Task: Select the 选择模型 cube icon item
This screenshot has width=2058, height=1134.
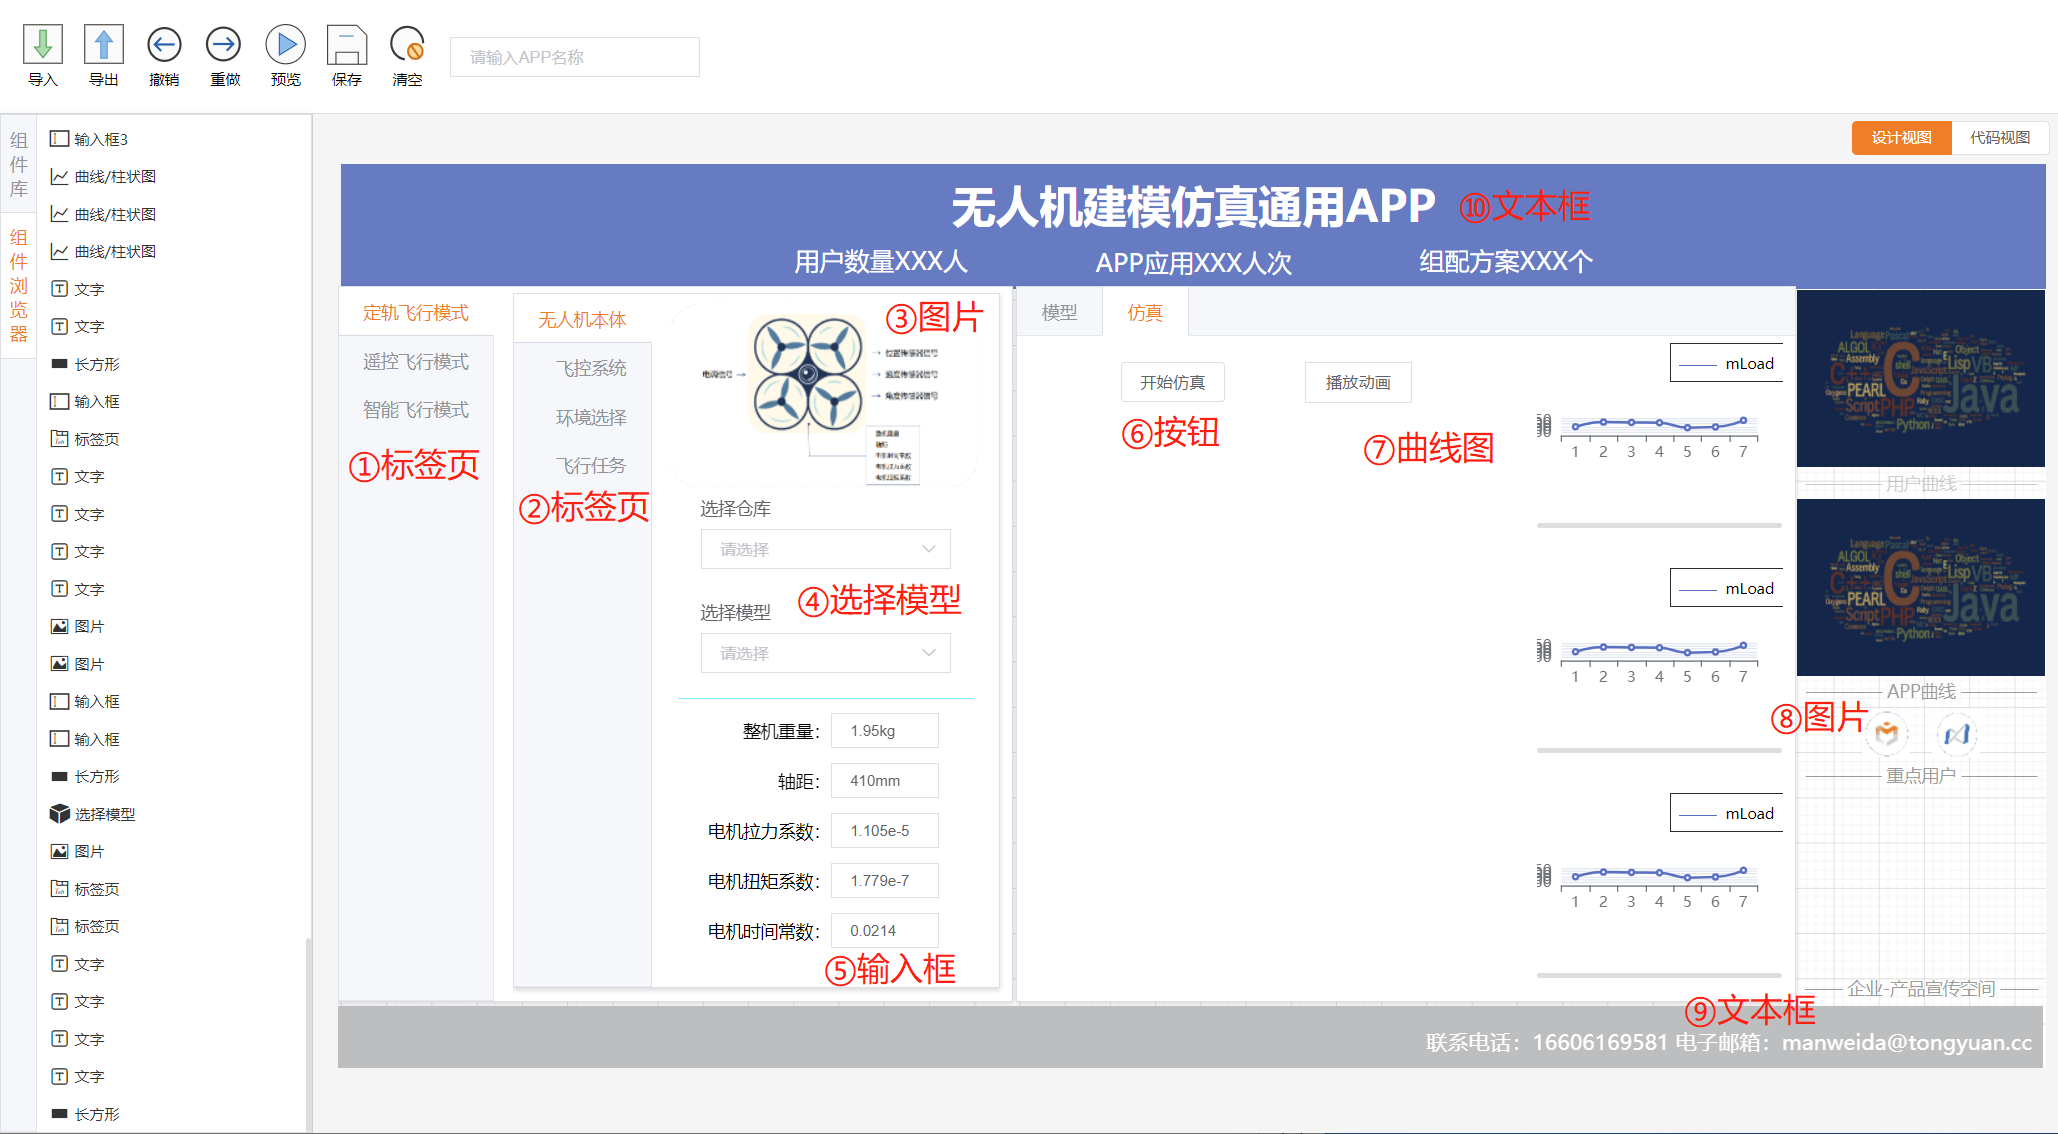Action: pyautogui.click(x=60, y=814)
